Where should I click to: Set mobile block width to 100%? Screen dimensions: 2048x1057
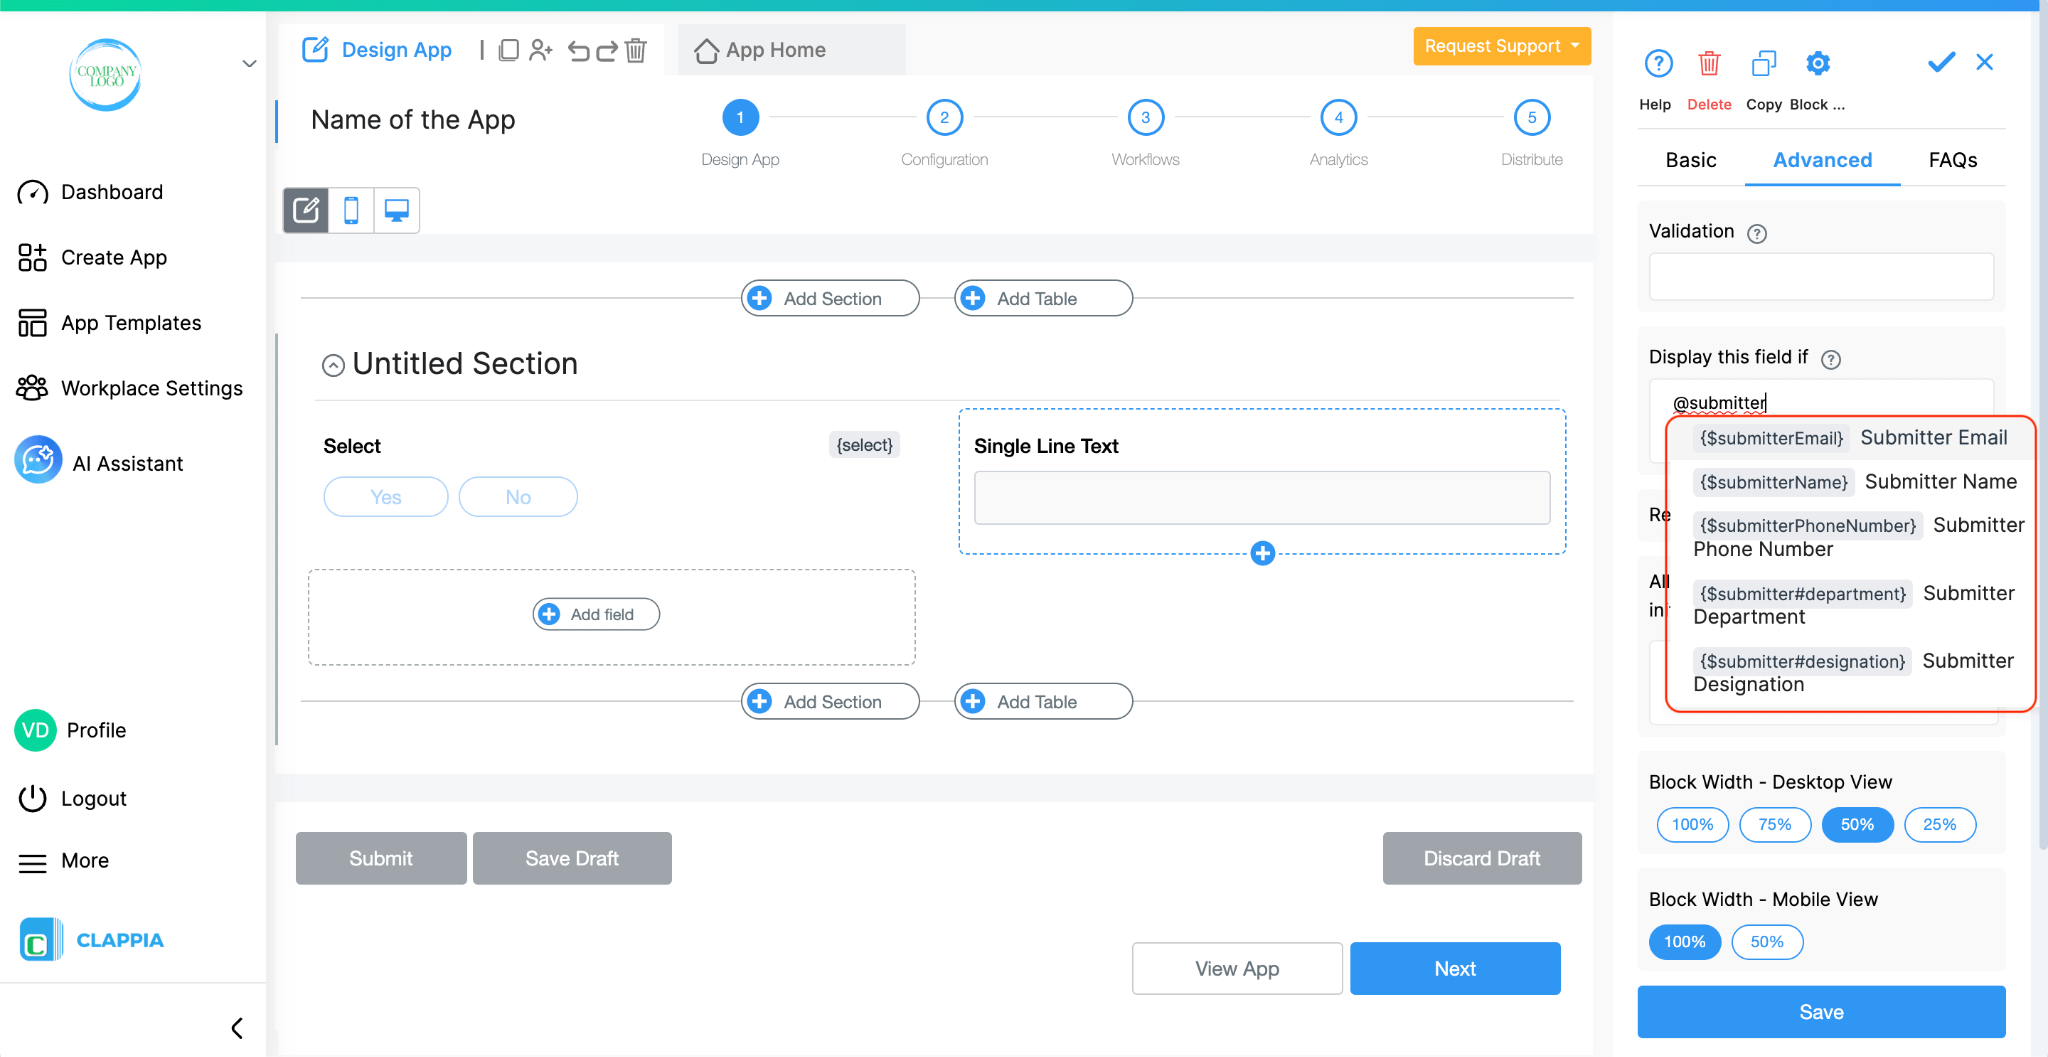(1685, 942)
